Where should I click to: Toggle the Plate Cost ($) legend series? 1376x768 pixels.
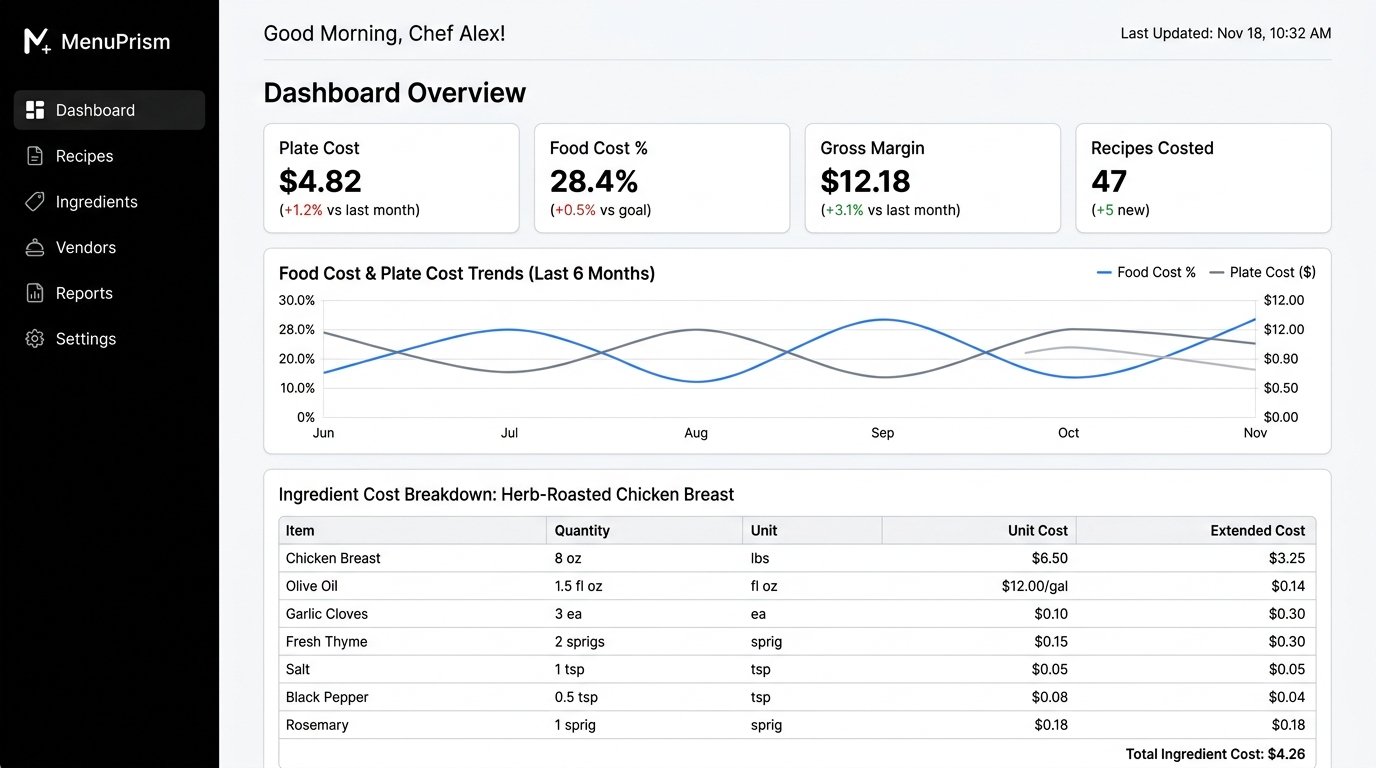[1262, 272]
